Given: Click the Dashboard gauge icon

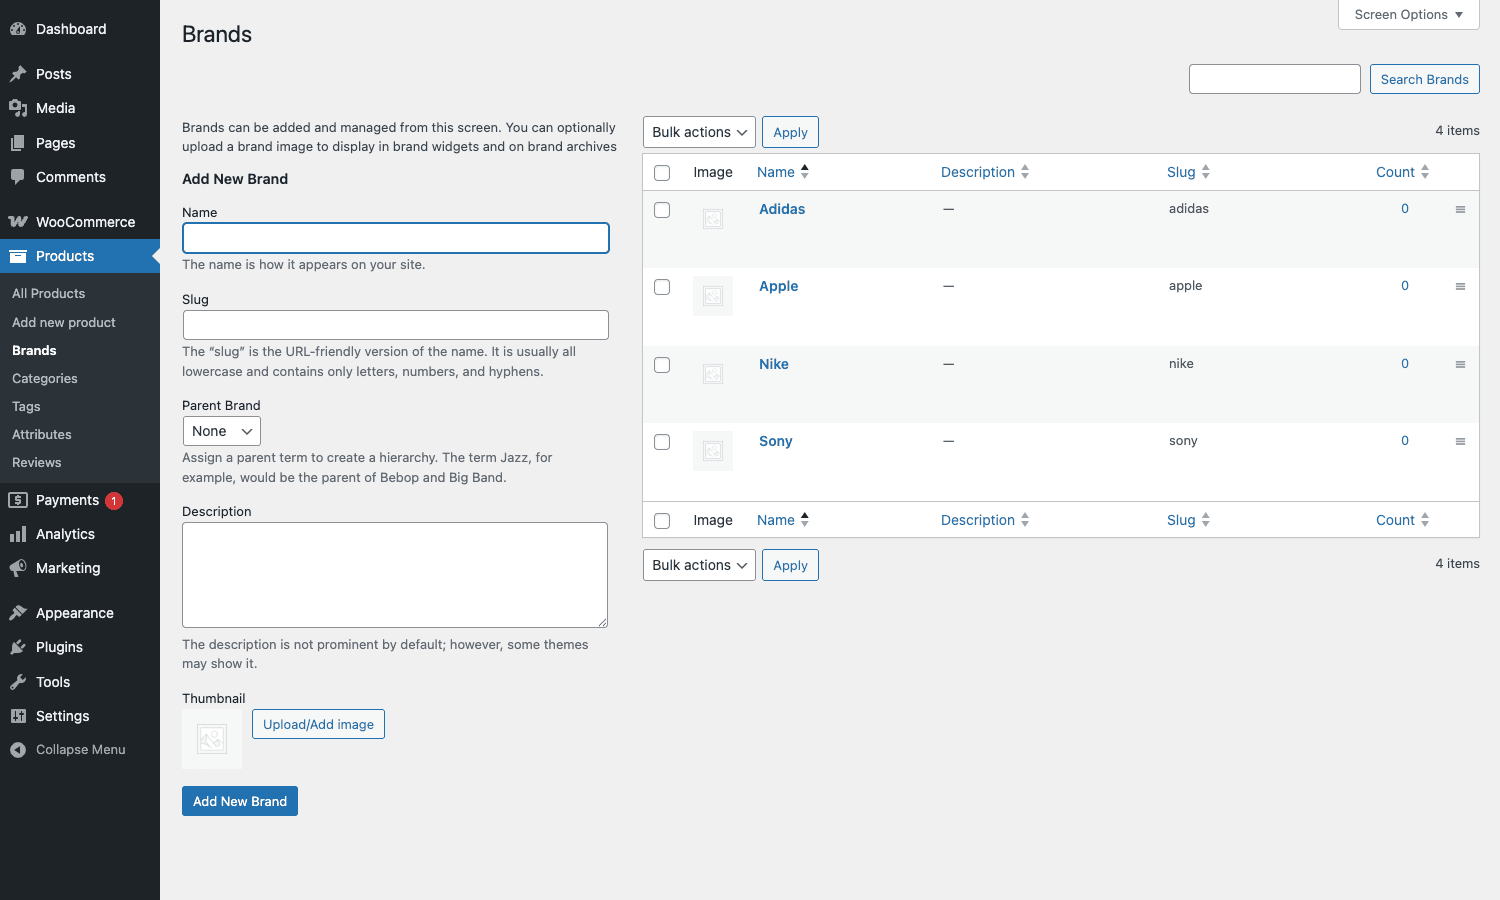Looking at the screenshot, I should point(18,29).
